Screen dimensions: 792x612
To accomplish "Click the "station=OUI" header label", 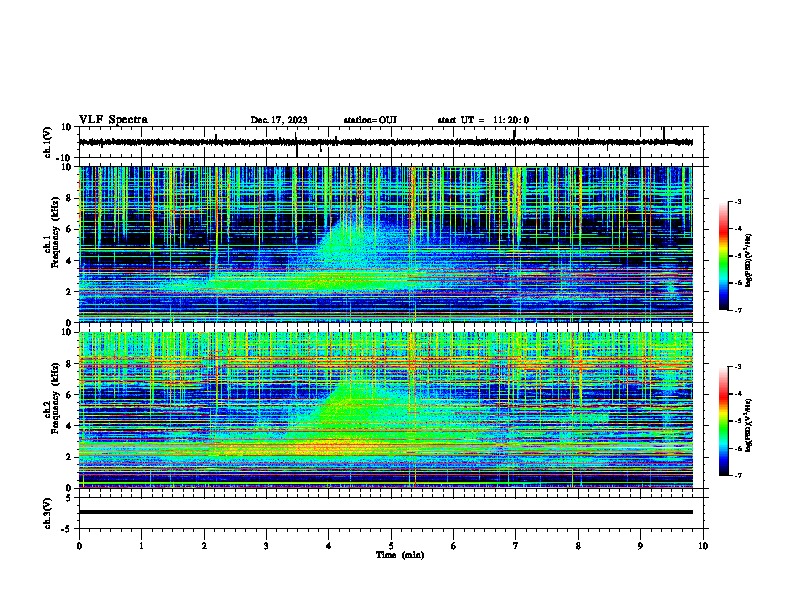I will 370,120.
